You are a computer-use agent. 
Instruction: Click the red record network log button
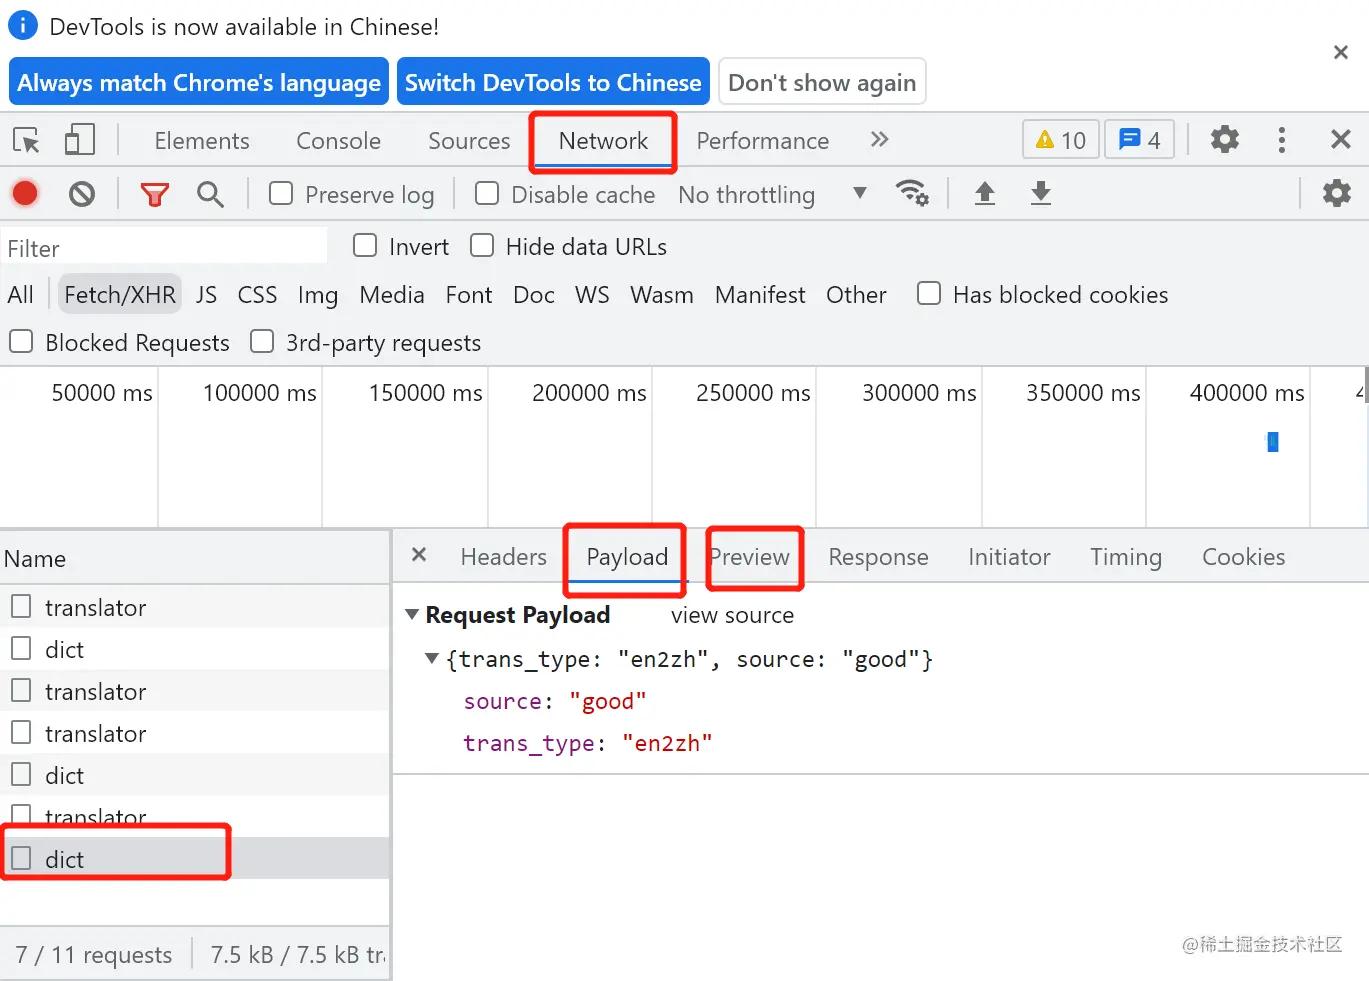click(25, 193)
